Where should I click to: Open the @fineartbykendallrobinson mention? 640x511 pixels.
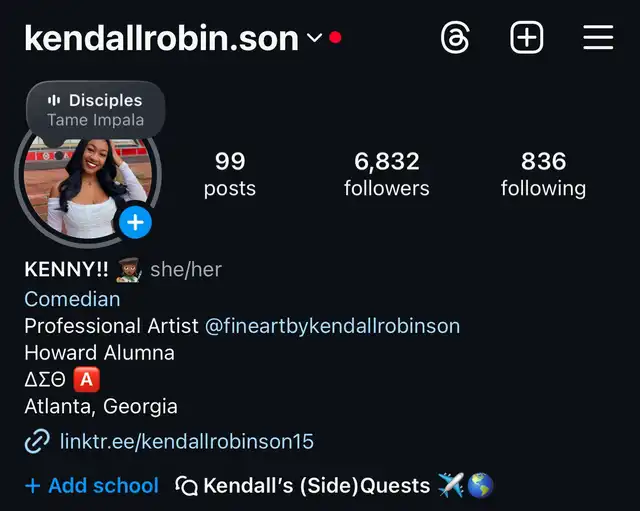pyautogui.click(x=332, y=326)
